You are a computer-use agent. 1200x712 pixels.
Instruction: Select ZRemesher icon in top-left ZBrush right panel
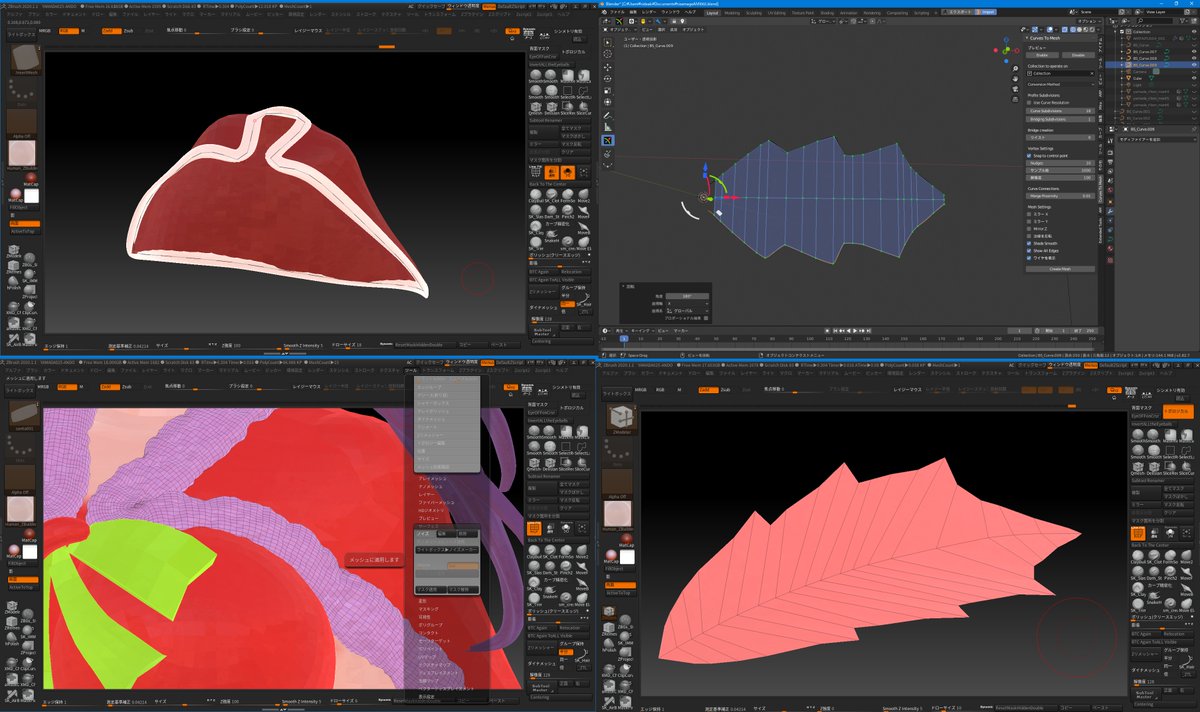click(x=543, y=292)
